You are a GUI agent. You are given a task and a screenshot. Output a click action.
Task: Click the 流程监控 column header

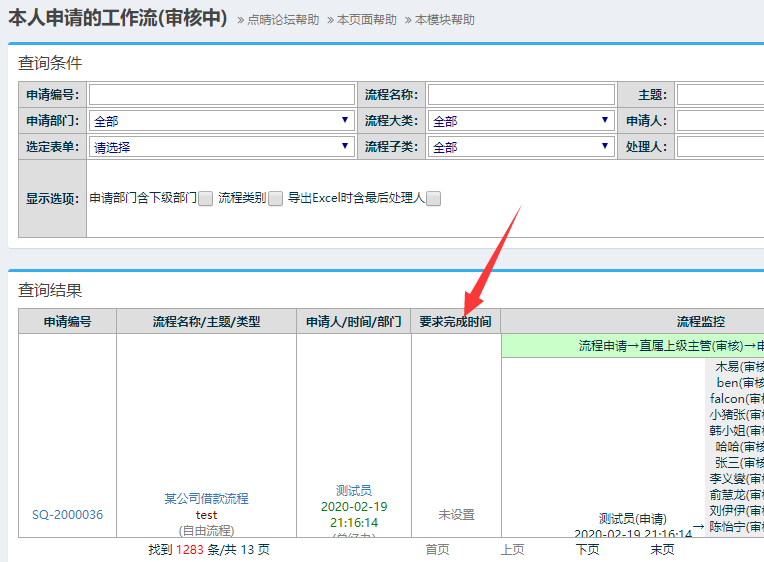click(x=700, y=322)
